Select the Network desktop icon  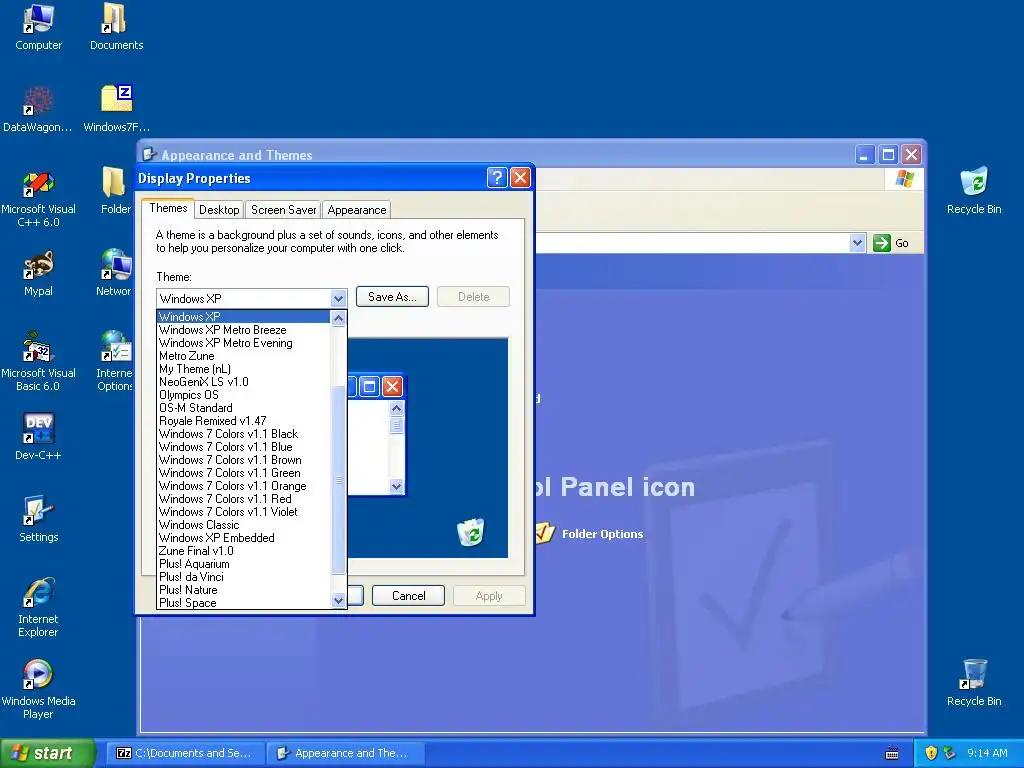pyautogui.click(x=114, y=274)
